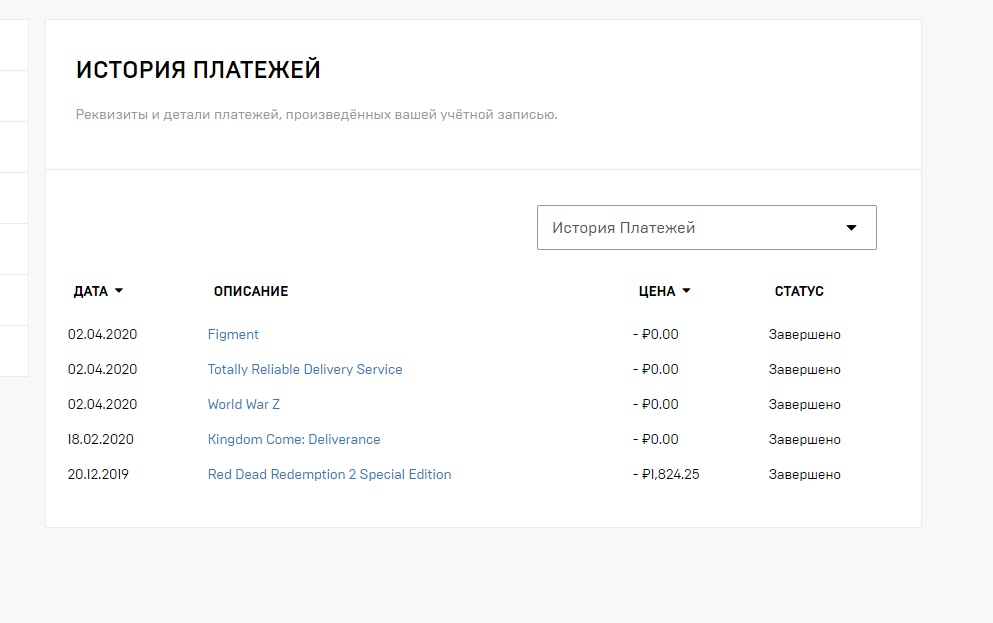This screenshot has width=993, height=623.
Task: Click the СТАТУС column header
Action: (x=799, y=292)
